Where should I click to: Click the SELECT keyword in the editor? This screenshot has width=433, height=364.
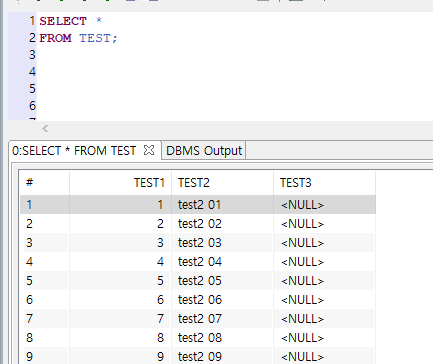(x=63, y=21)
